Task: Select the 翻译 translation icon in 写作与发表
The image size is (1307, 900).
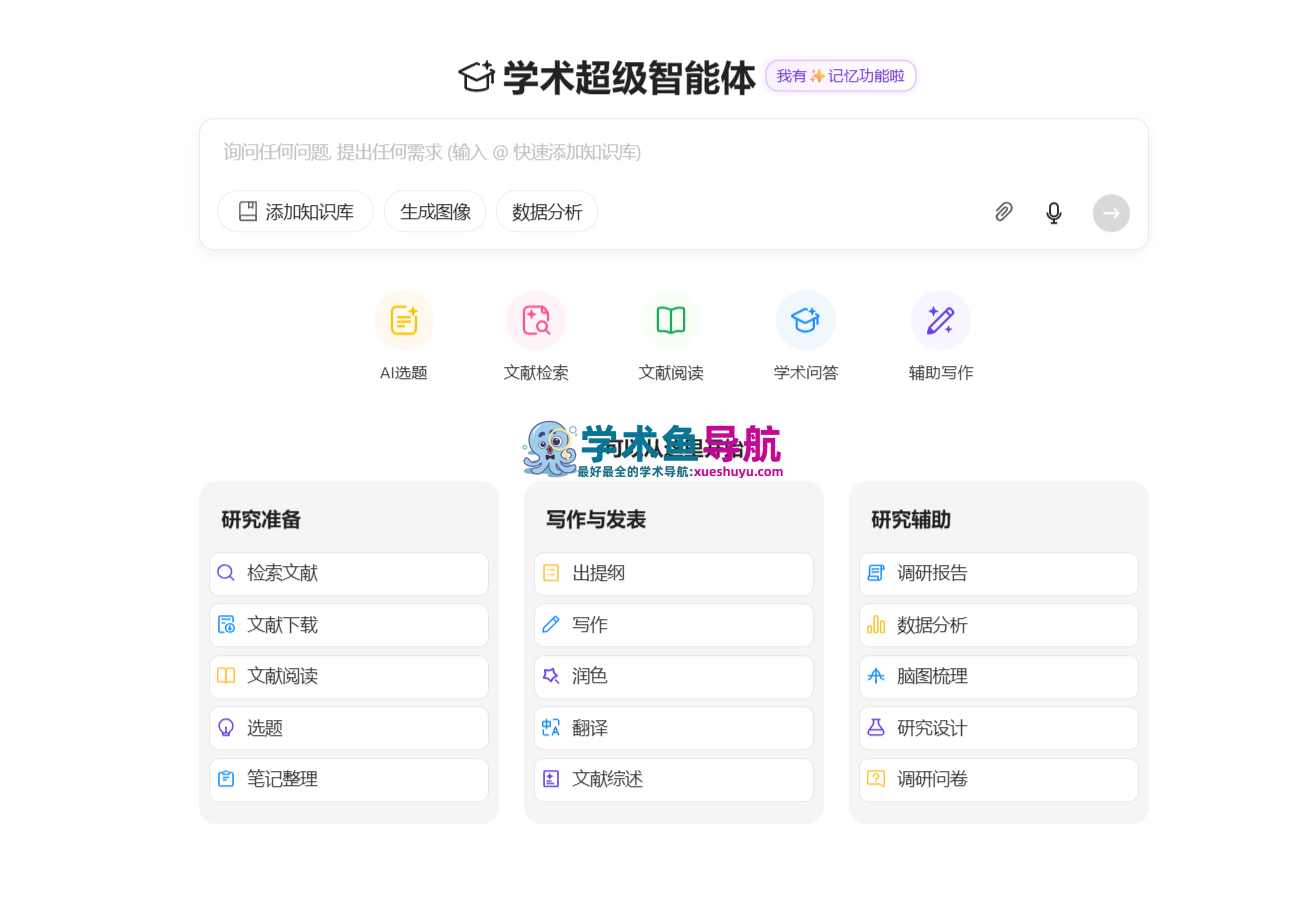Action: pos(550,728)
